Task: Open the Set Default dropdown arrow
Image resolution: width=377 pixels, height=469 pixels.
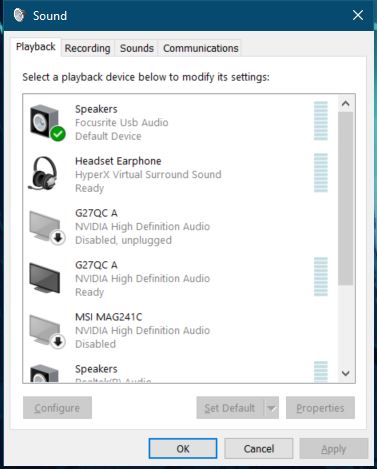Action: [x=272, y=408]
